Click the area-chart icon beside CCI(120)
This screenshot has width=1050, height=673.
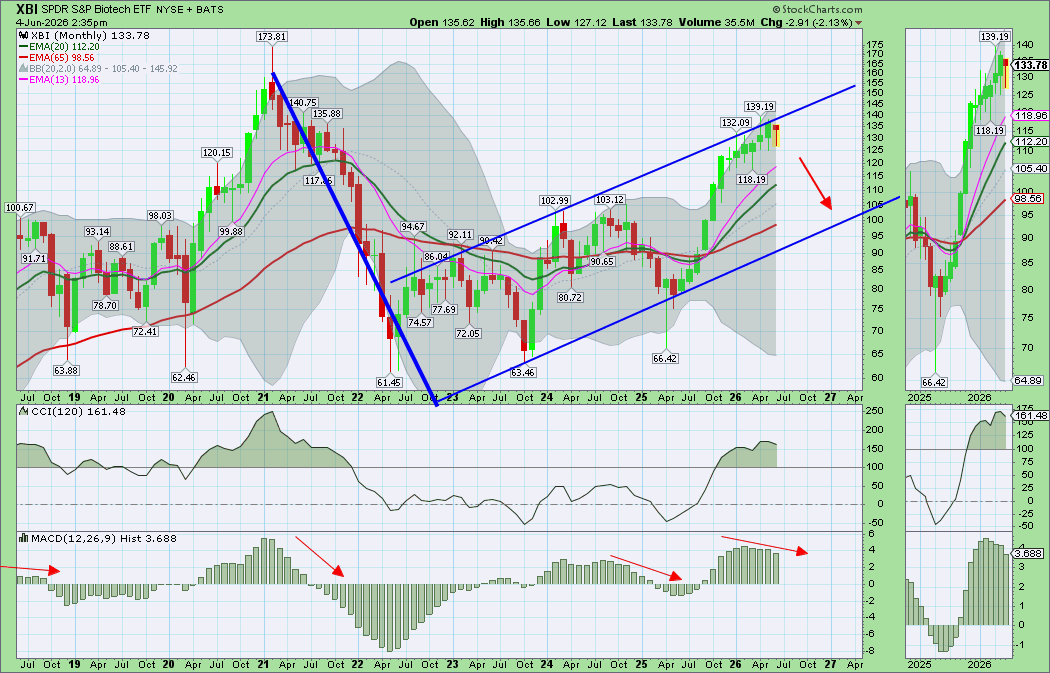tap(23, 411)
